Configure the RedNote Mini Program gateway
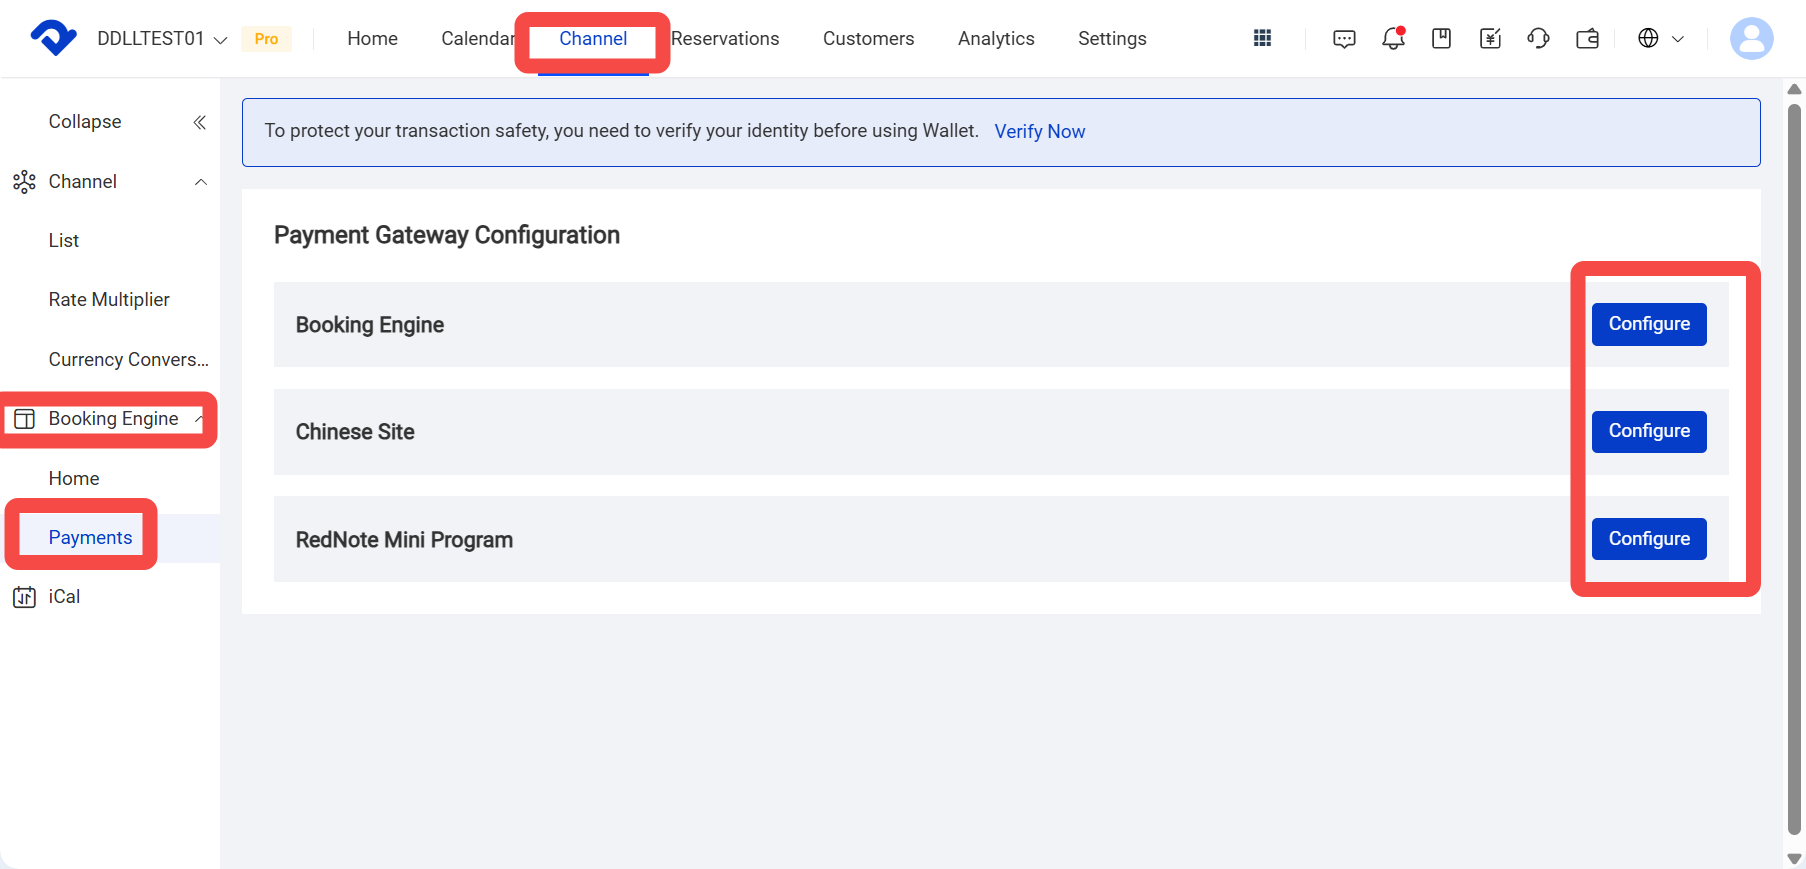Image resolution: width=1806 pixels, height=869 pixels. (x=1649, y=539)
